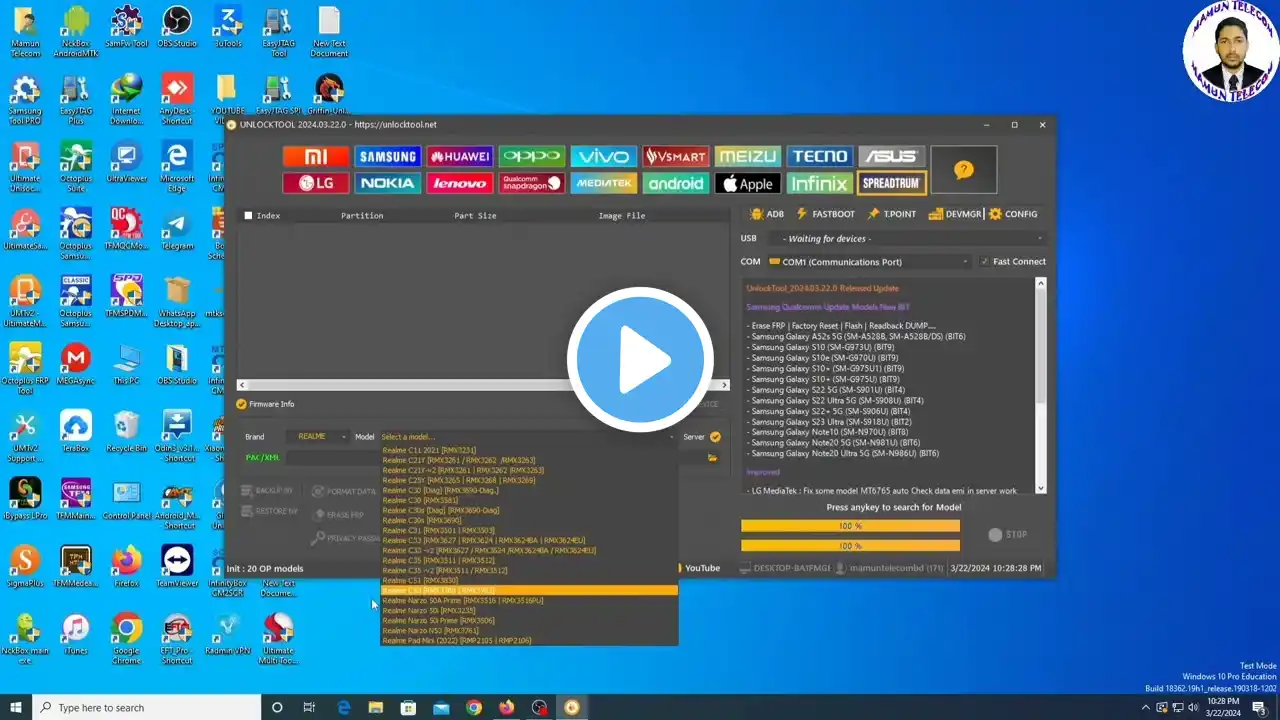Open the Windows Start menu
Screen dimensions: 1280x720
point(15,708)
